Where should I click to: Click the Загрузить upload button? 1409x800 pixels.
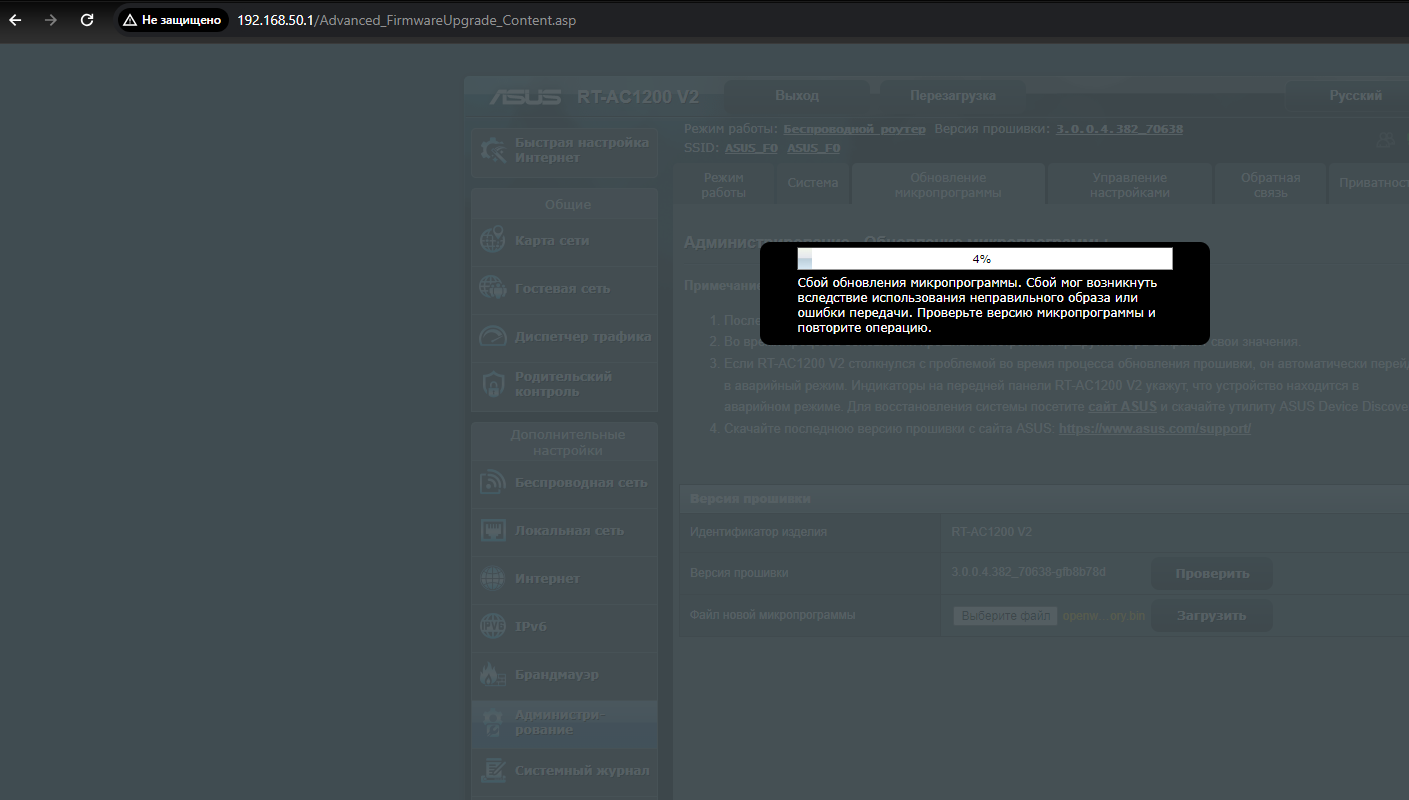1212,616
